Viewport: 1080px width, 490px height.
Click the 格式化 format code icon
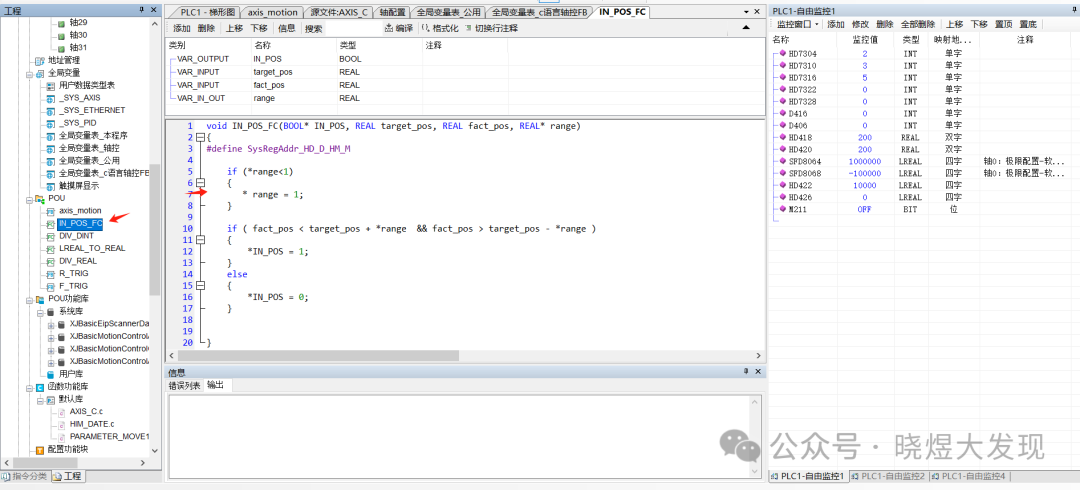pyautogui.click(x=425, y=28)
